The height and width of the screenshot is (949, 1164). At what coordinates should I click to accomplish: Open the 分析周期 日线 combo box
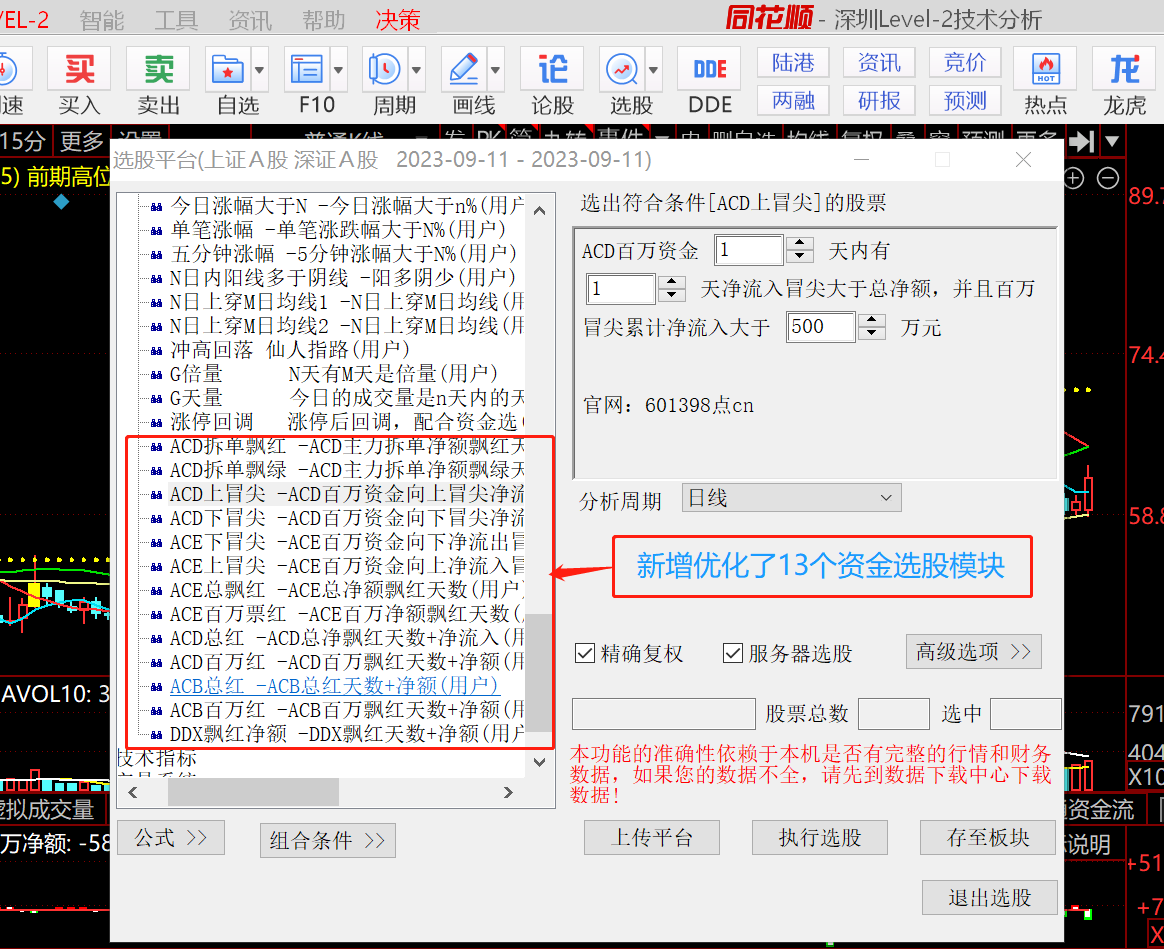click(791, 498)
